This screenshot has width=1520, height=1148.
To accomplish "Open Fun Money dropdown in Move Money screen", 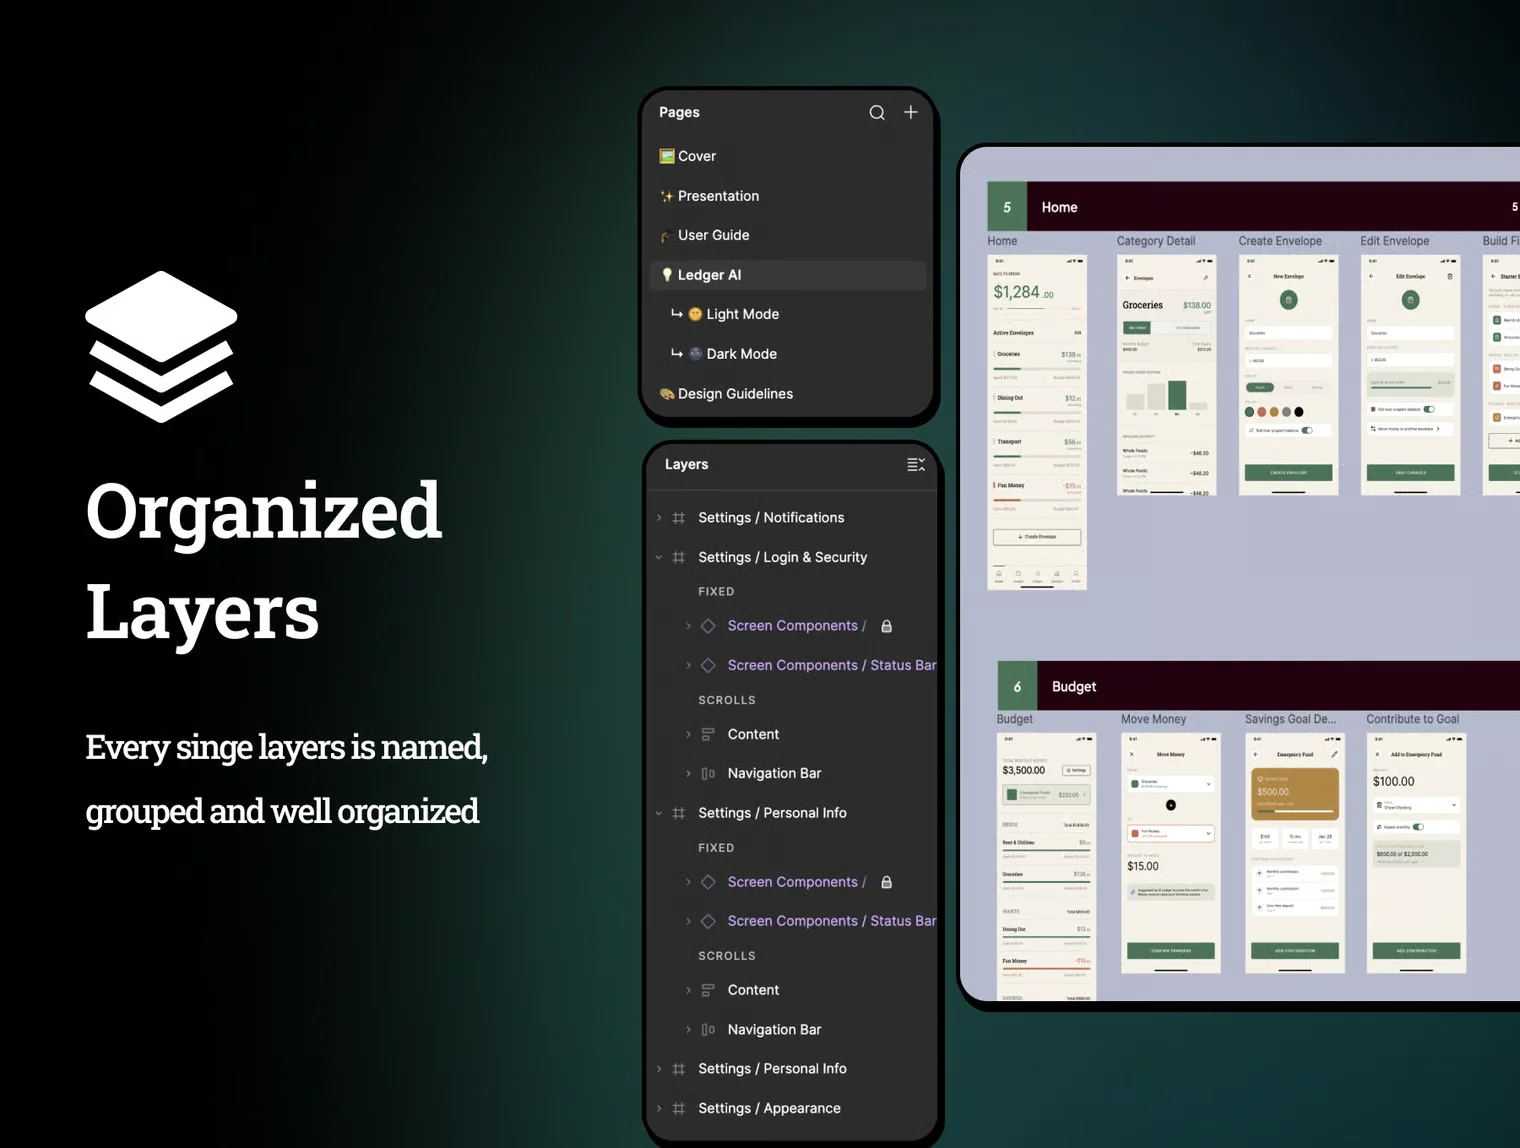I will [1171, 833].
